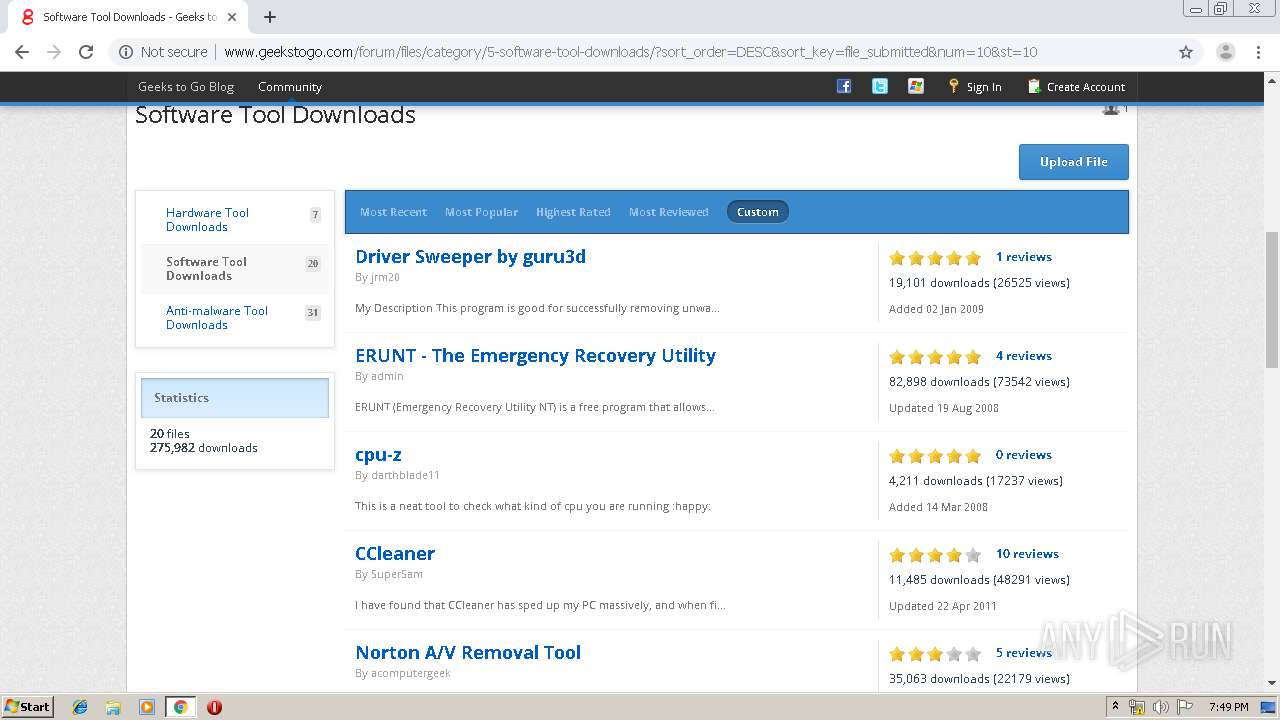This screenshot has width=1280, height=720.
Task: Open a new browser tab with the plus icon
Action: (x=270, y=17)
